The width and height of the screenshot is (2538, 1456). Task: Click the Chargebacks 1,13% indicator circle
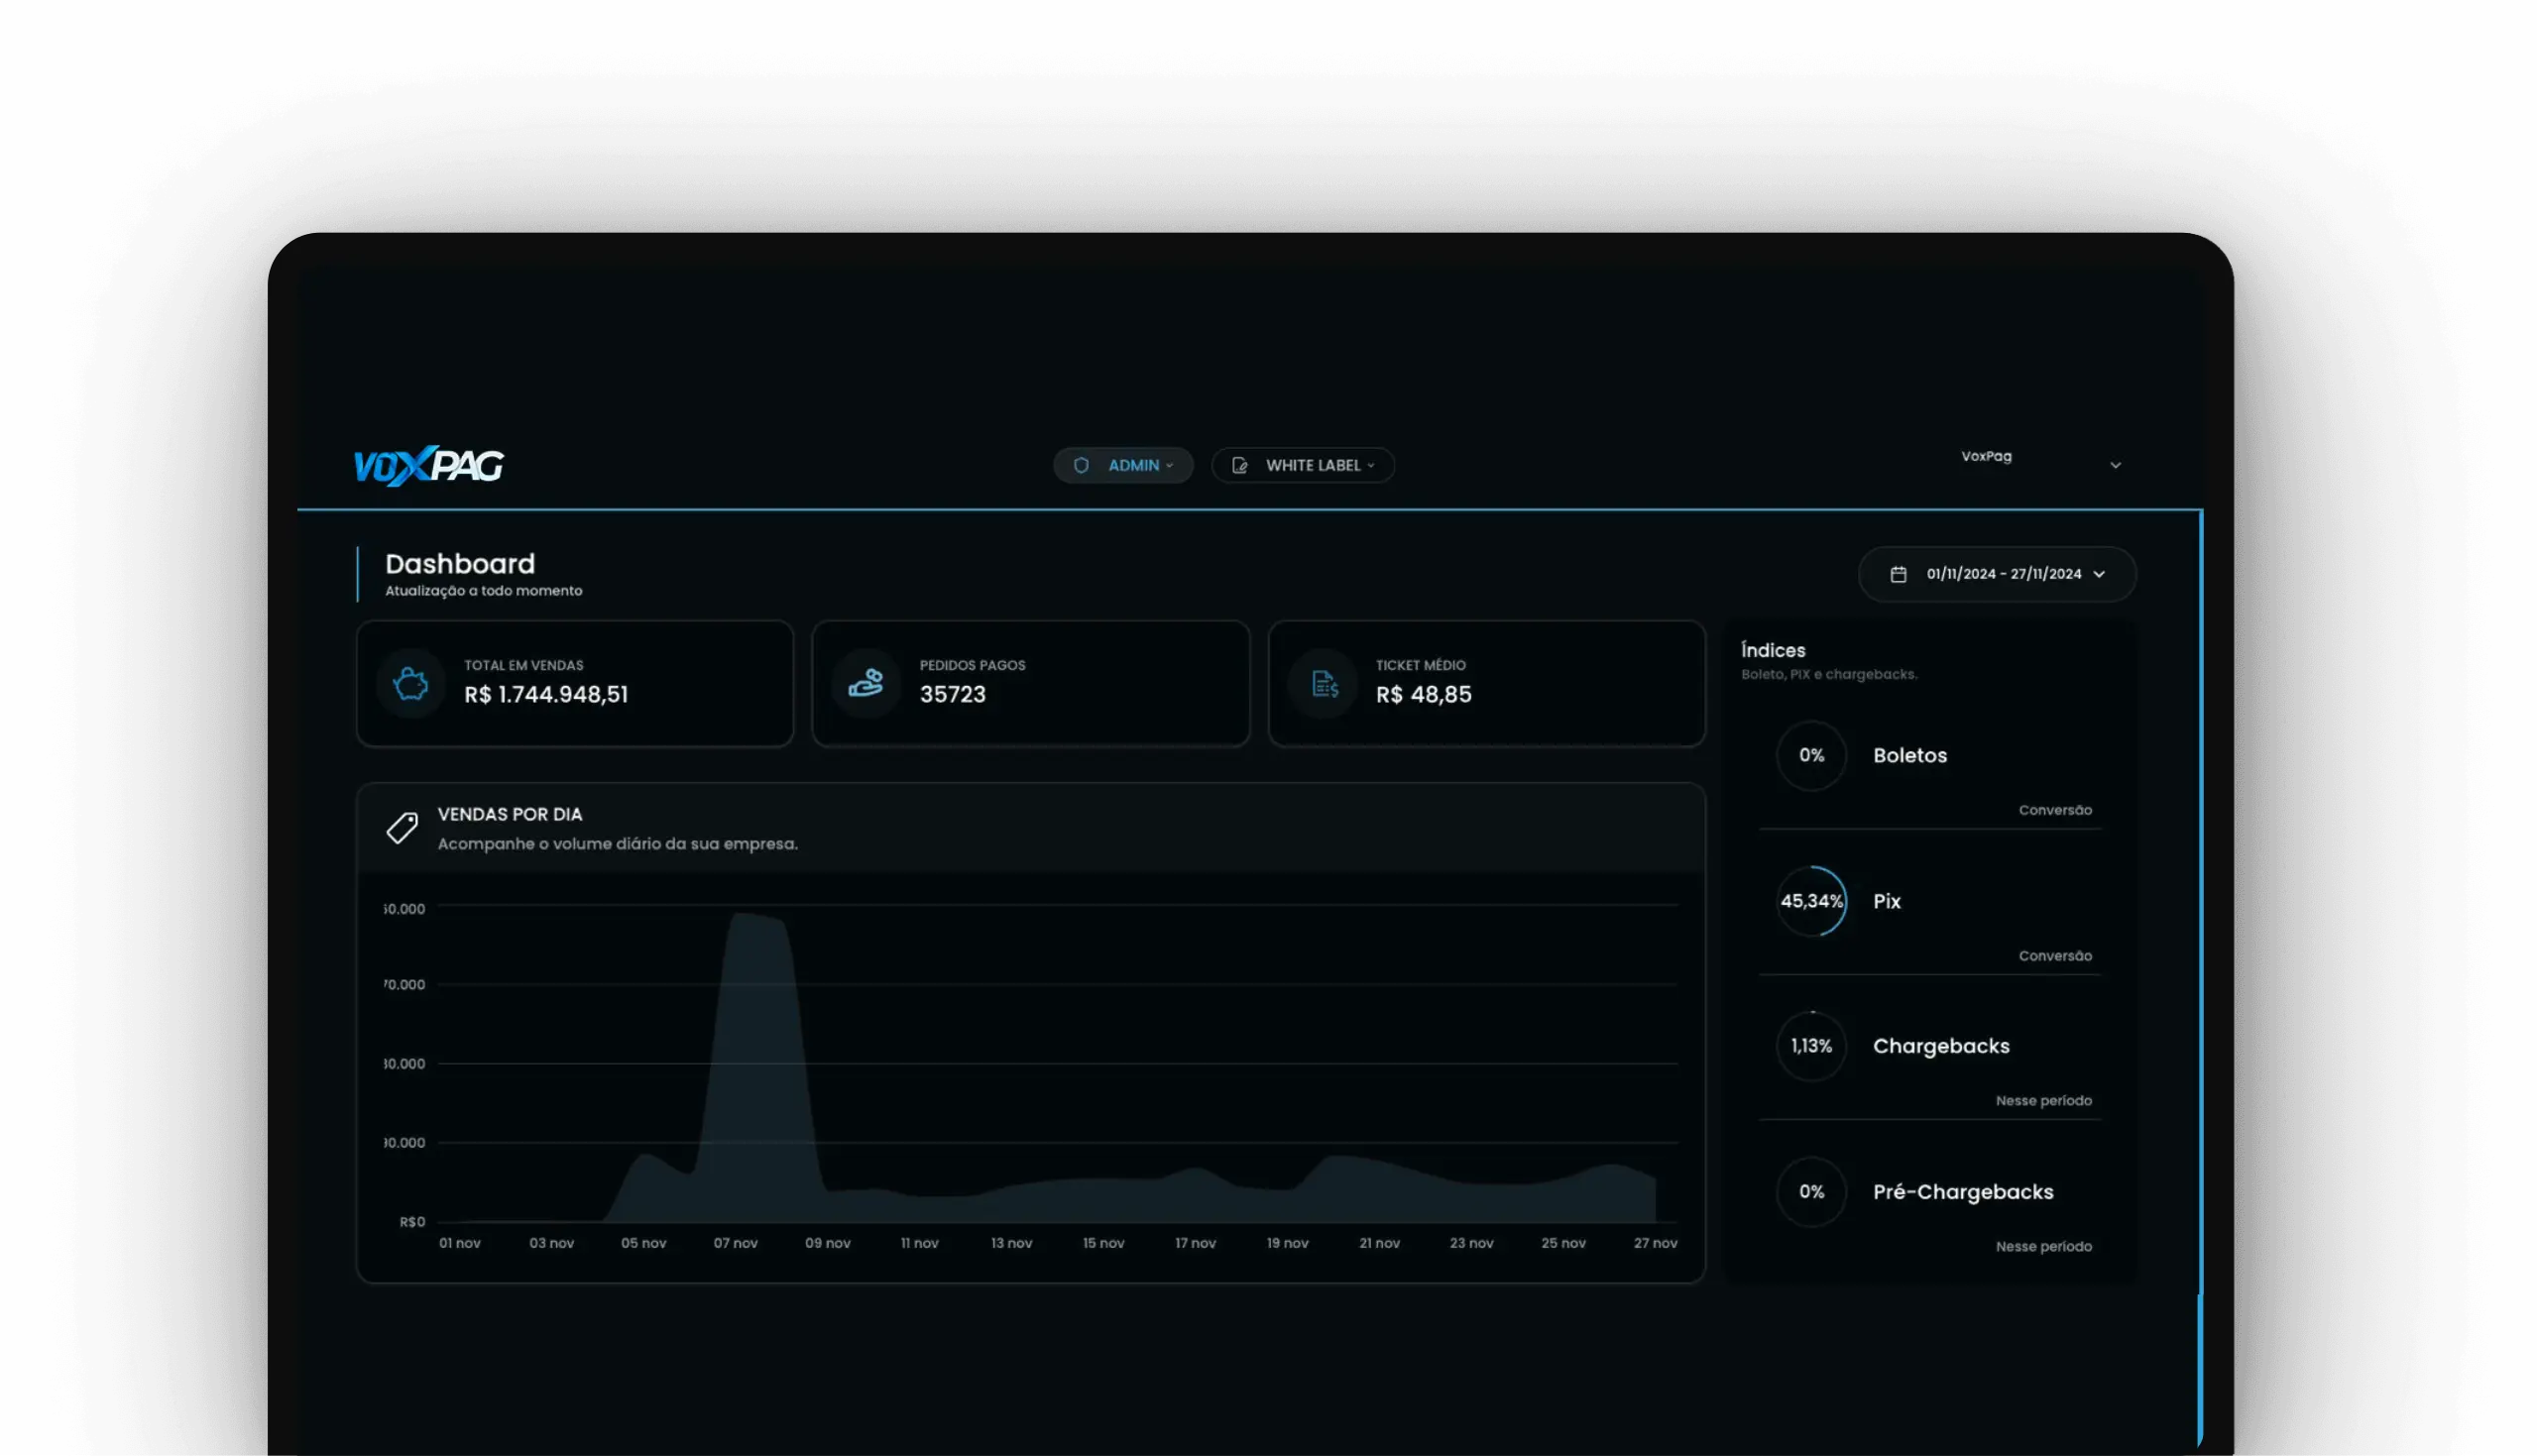pyautogui.click(x=1811, y=1046)
